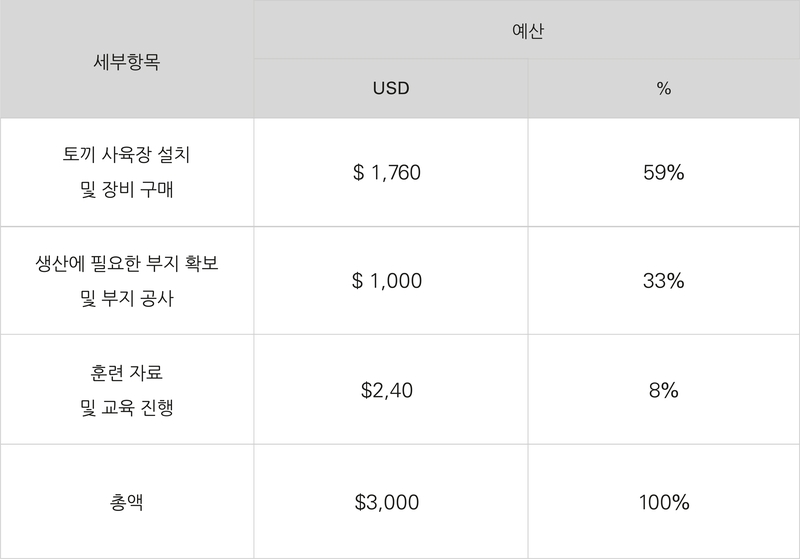Screen dimensions: 800x559
Task: Click the 세부항목 header cell
Action: [127, 59]
